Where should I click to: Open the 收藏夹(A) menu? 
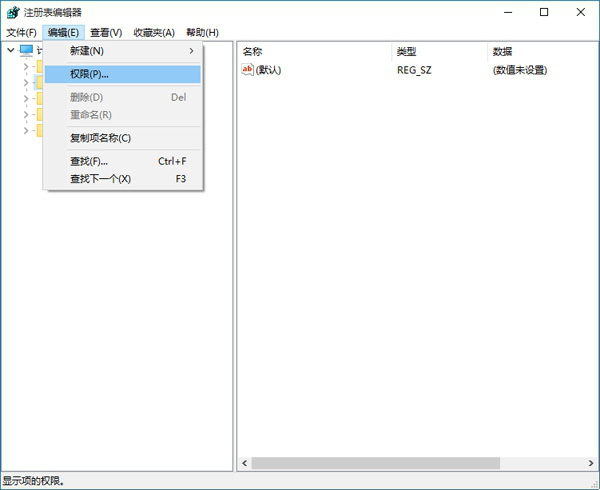[x=154, y=33]
